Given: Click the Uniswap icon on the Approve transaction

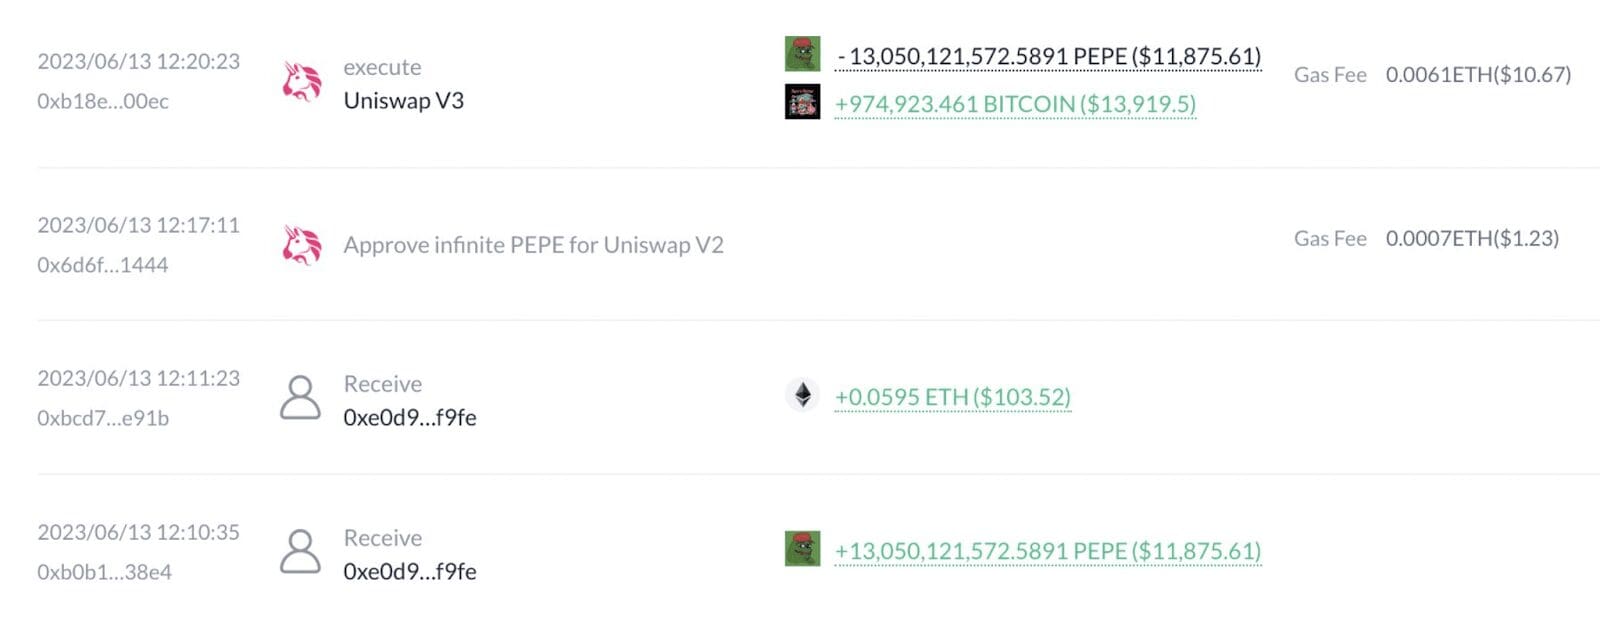Looking at the screenshot, I should (301, 245).
